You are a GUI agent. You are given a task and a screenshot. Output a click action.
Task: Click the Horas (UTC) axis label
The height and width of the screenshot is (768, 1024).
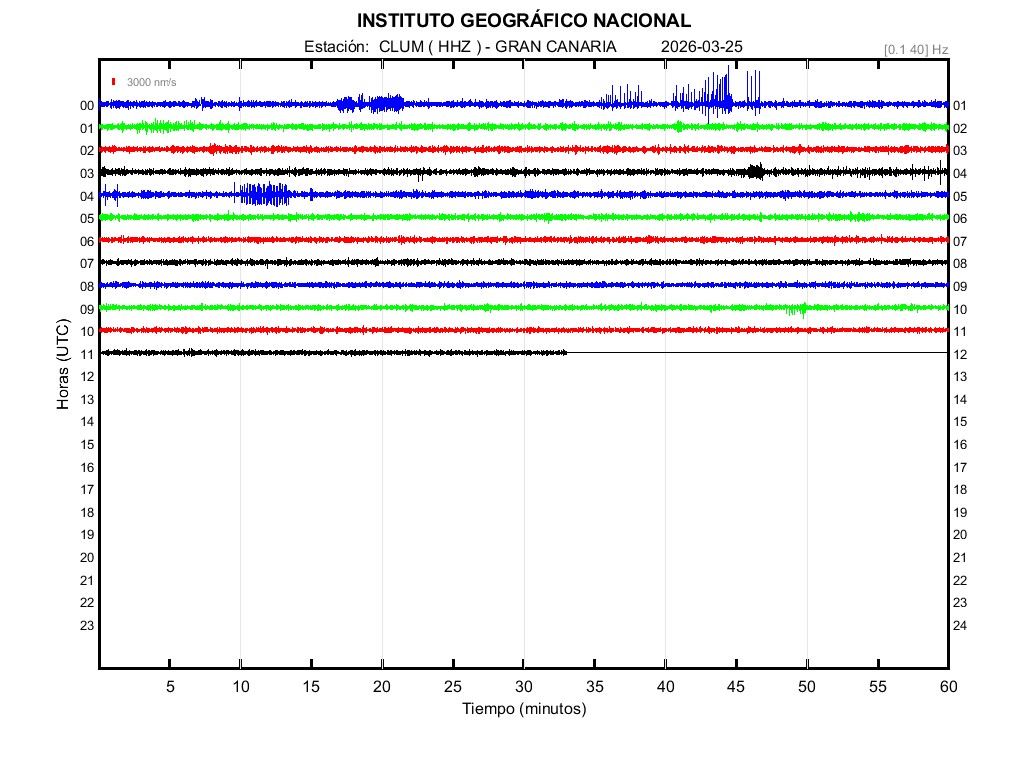pyautogui.click(x=62, y=366)
